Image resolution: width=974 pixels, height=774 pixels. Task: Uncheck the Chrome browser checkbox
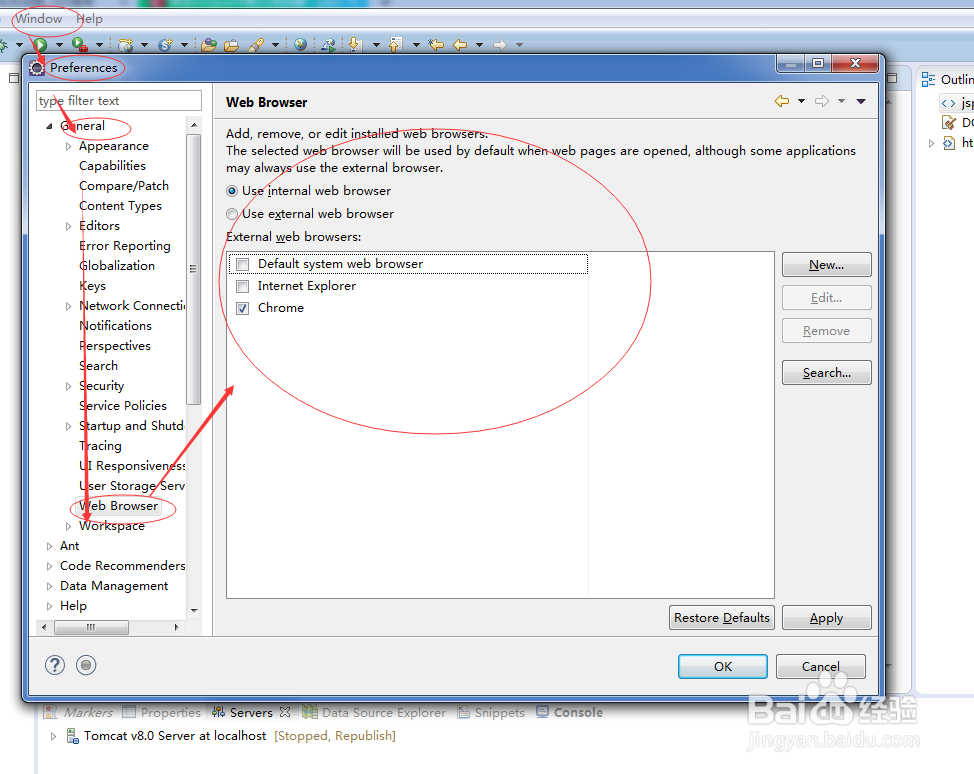coord(243,308)
